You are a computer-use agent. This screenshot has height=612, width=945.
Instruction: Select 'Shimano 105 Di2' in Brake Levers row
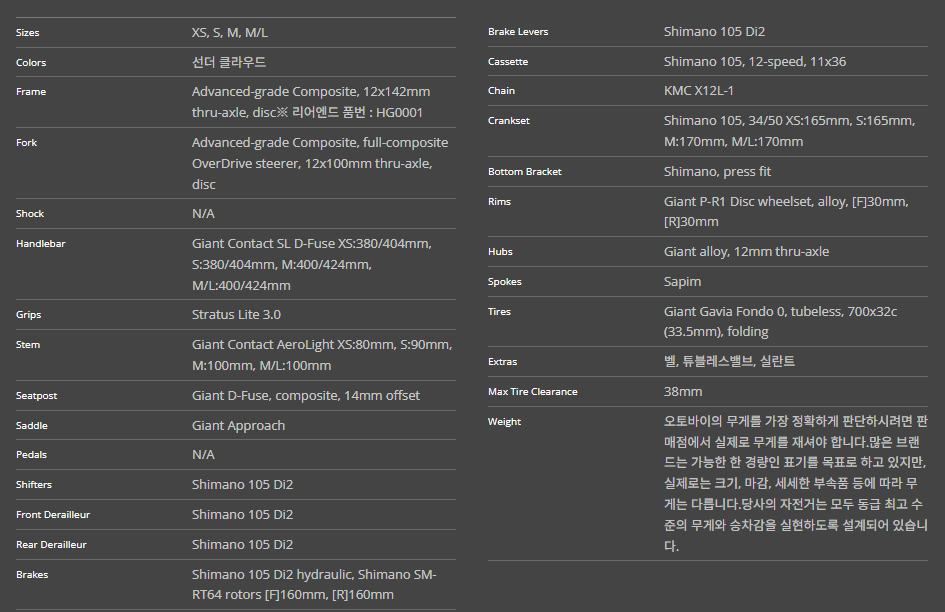714,31
